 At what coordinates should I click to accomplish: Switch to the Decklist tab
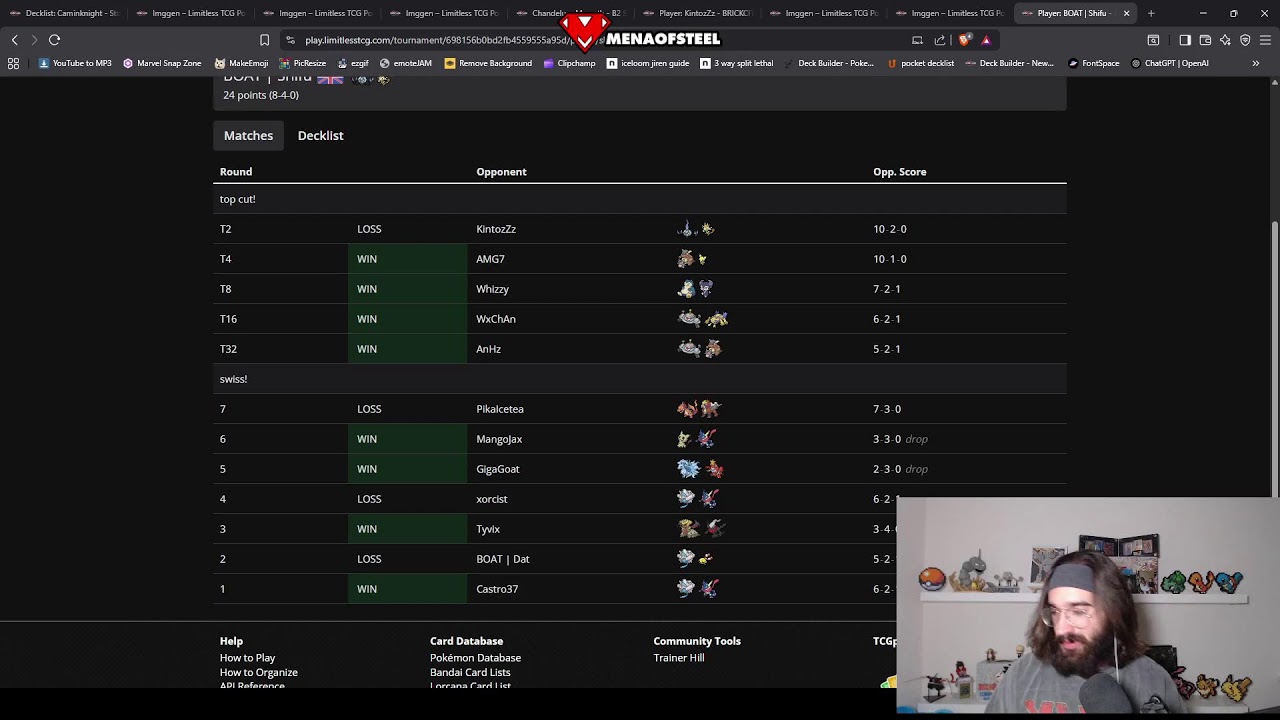(x=321, y=135)
